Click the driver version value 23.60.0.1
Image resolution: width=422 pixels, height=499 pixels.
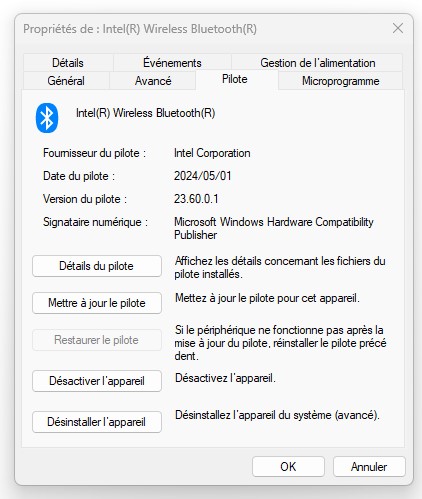[x=196, y=199]
